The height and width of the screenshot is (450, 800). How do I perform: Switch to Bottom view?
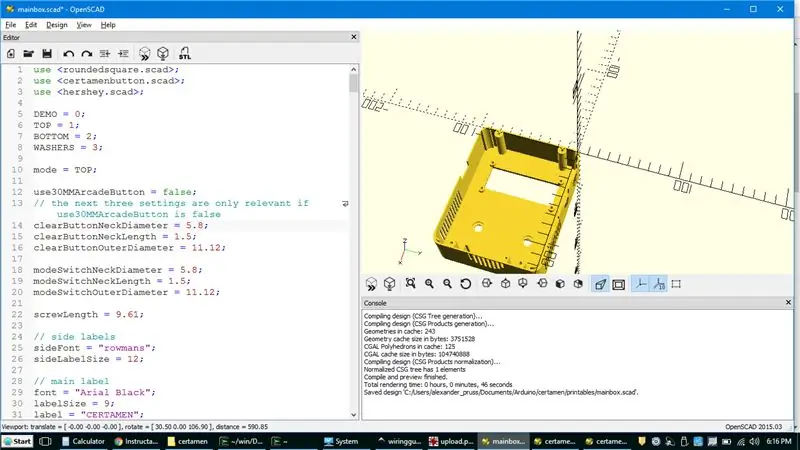(x=523, y=284)
